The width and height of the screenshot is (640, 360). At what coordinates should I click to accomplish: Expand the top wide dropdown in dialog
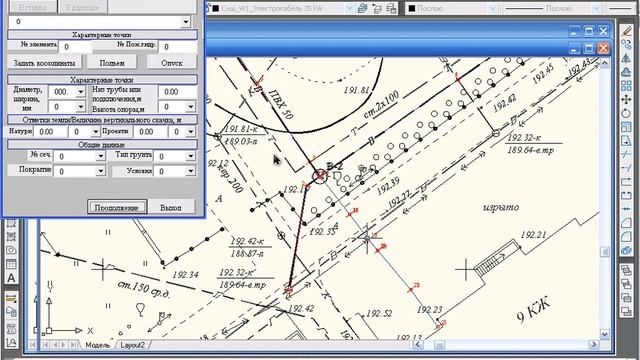[186, 22]
